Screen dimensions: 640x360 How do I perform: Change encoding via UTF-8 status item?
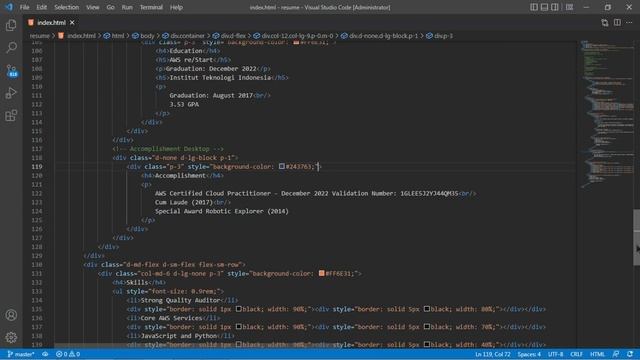(x=555, y=354)
